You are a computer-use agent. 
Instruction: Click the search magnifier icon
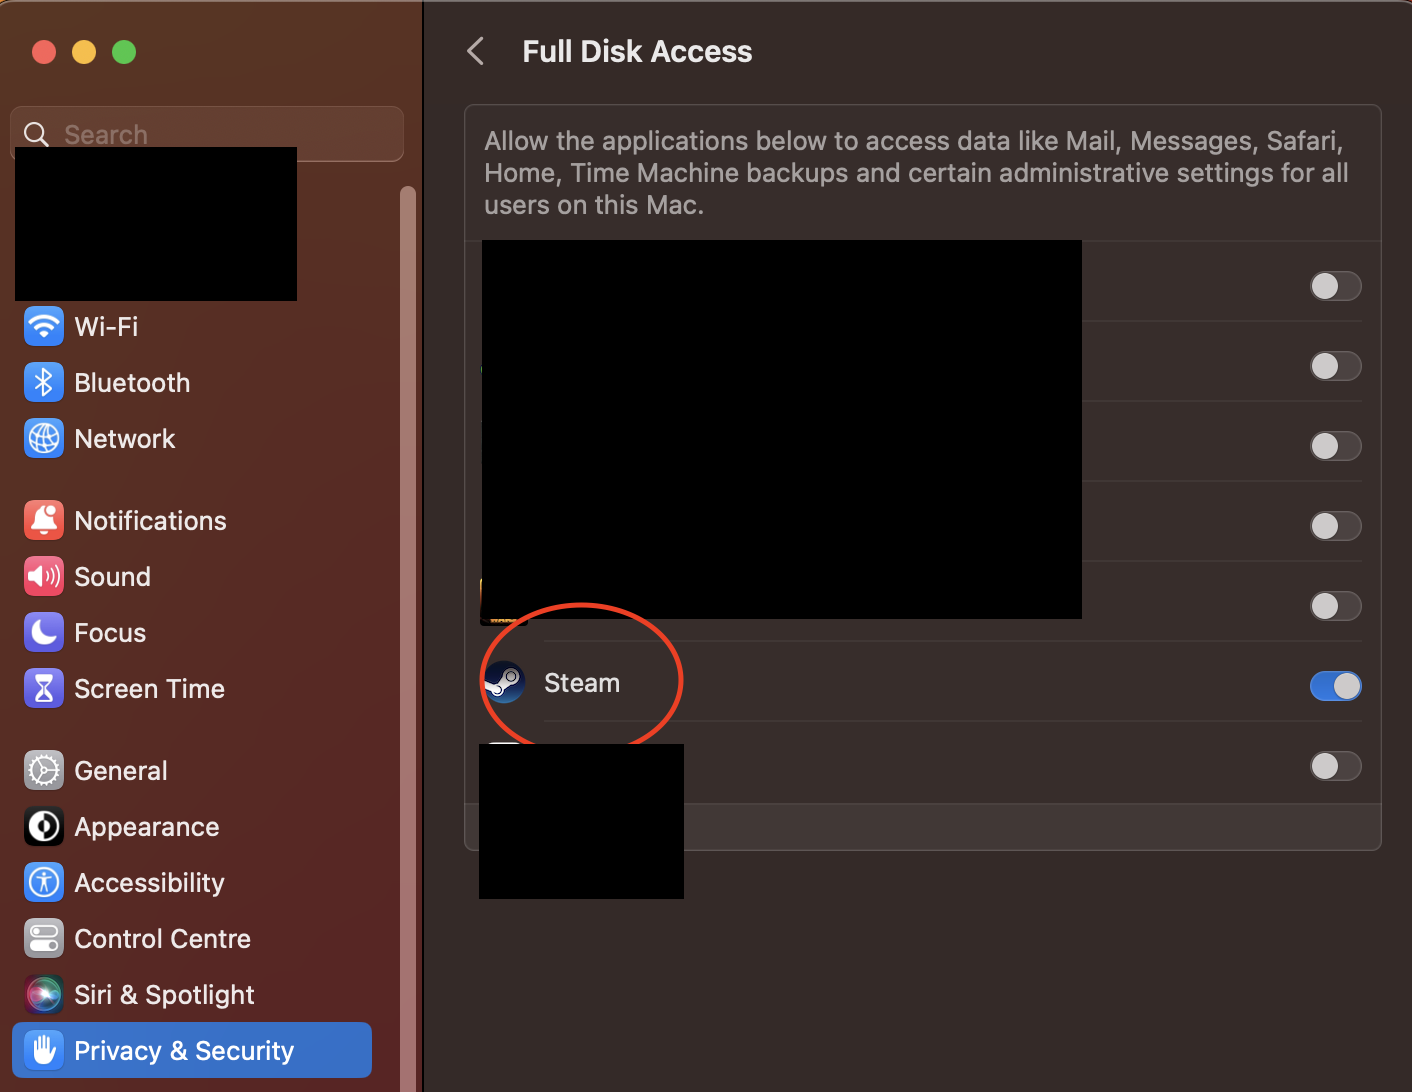tap(36, 134)
